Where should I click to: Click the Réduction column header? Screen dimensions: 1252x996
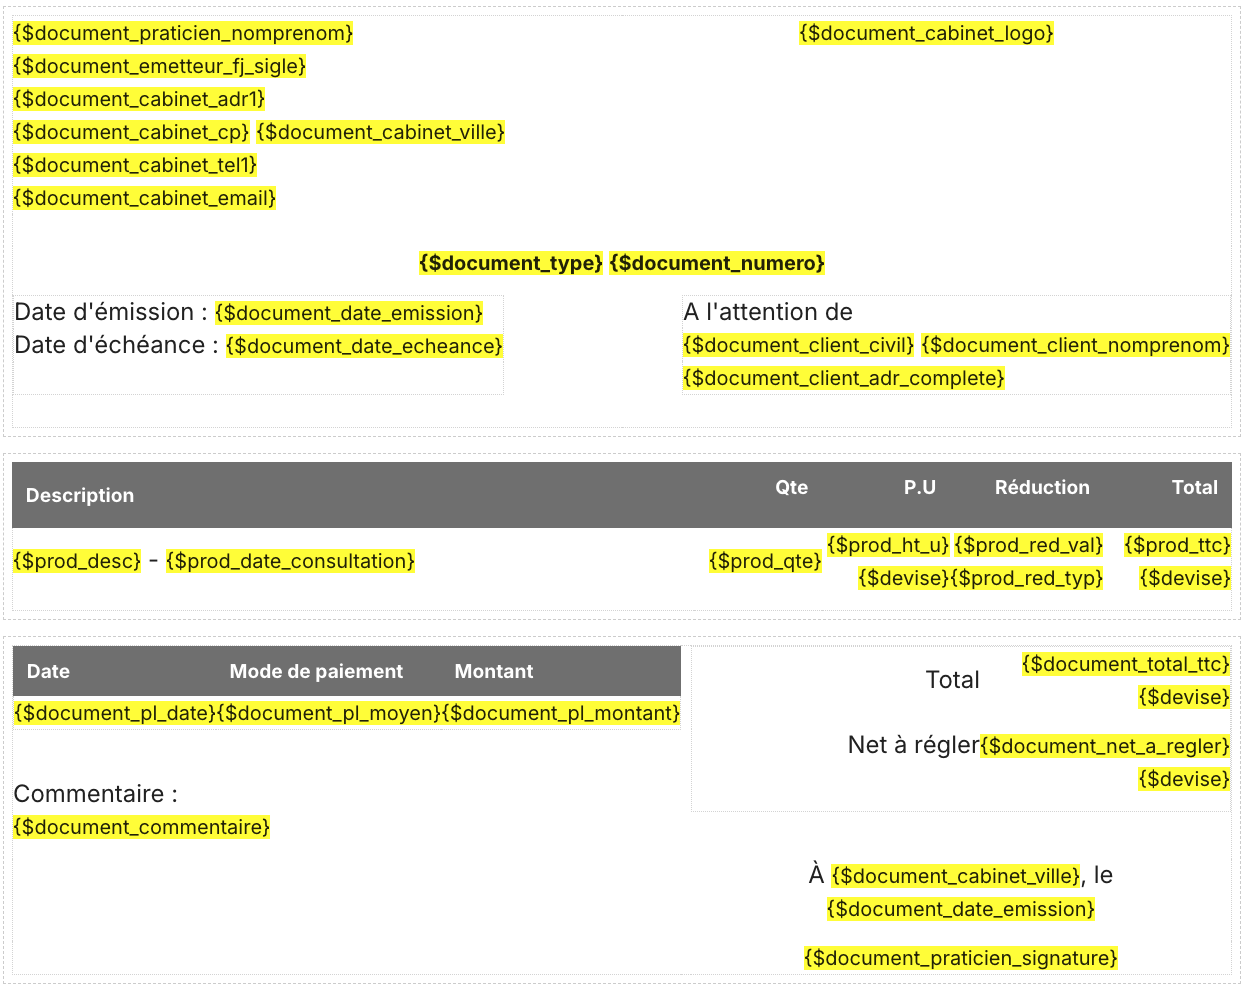tap(1042, 487)
